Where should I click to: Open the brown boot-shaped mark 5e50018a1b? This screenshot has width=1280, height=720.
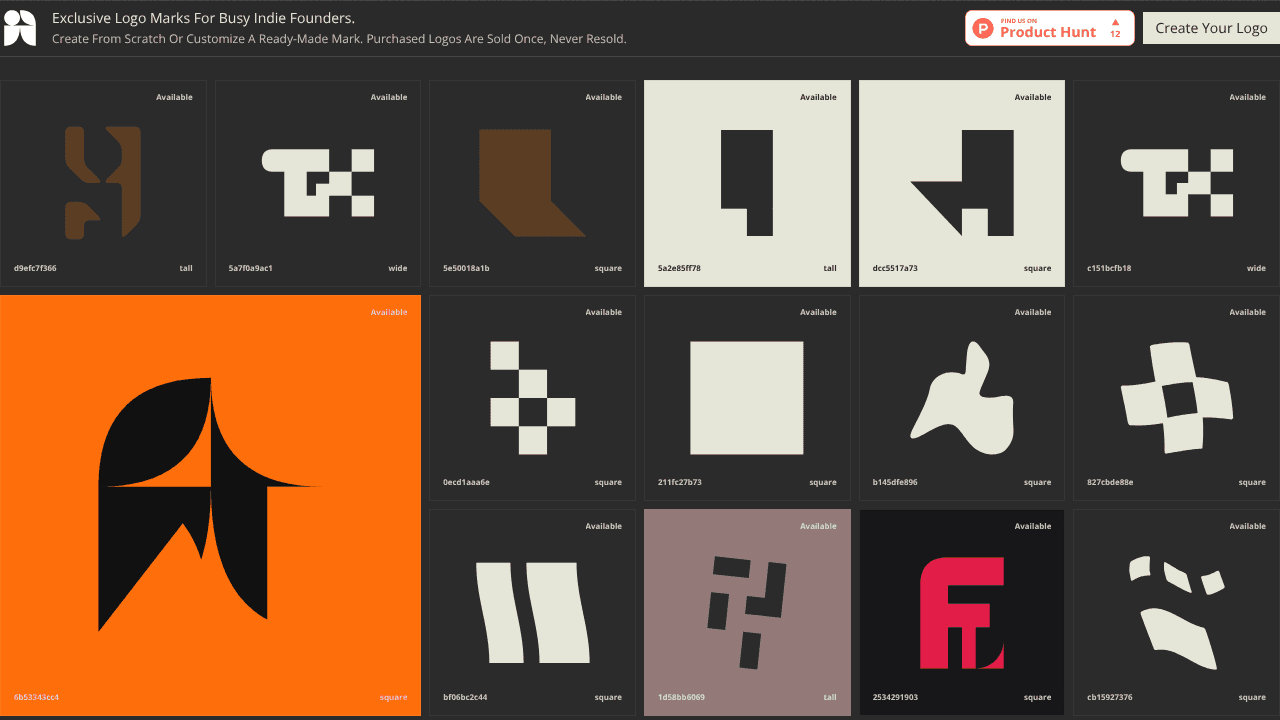pos(532,183)
